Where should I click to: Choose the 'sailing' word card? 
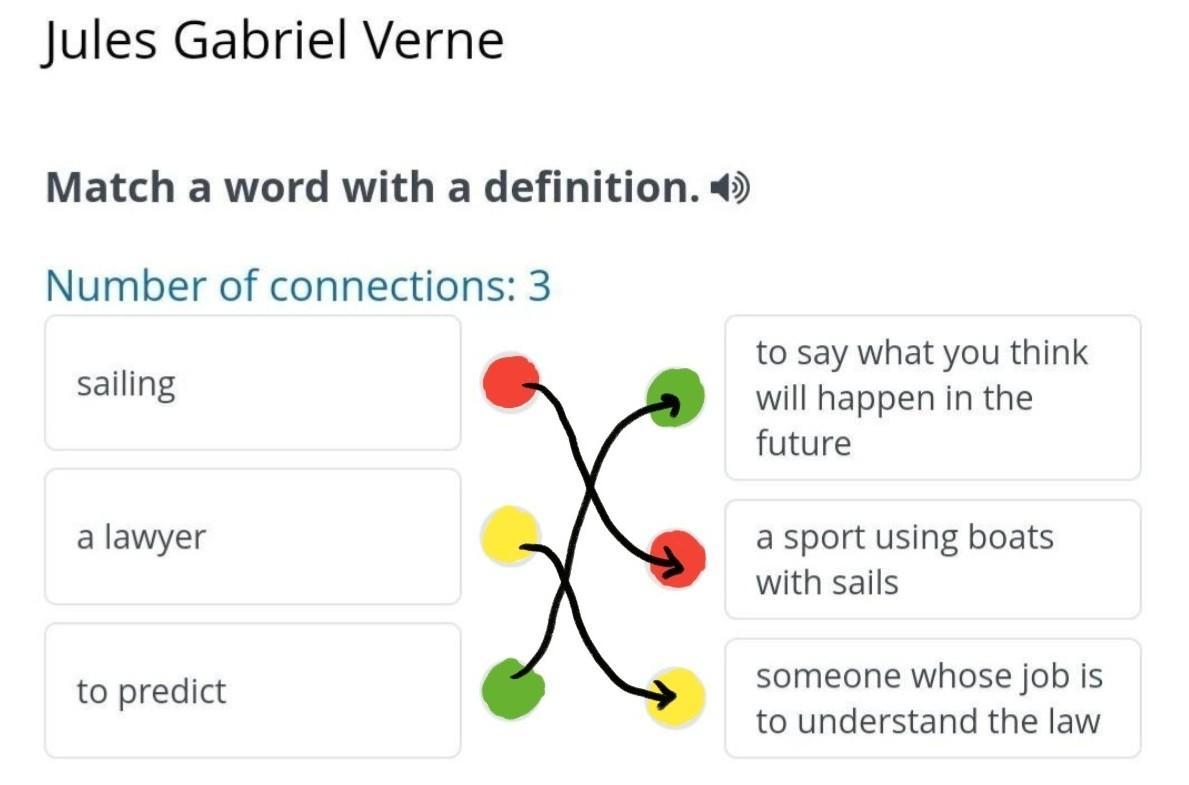tap(252, 384)
